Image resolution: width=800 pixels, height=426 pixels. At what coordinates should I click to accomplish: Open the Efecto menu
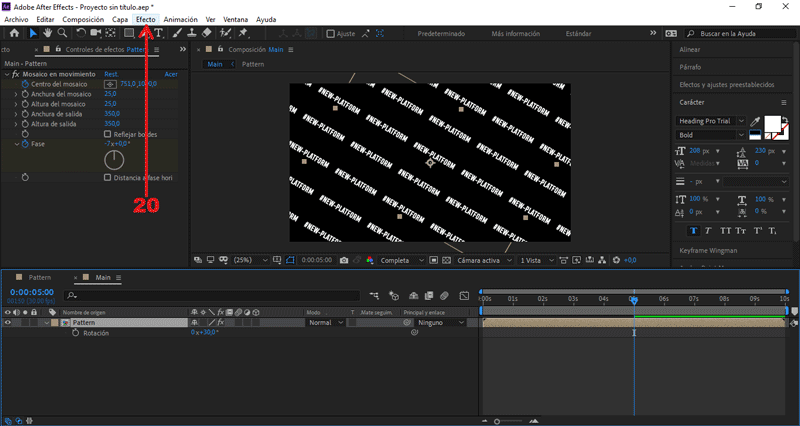tap(145, 19)
